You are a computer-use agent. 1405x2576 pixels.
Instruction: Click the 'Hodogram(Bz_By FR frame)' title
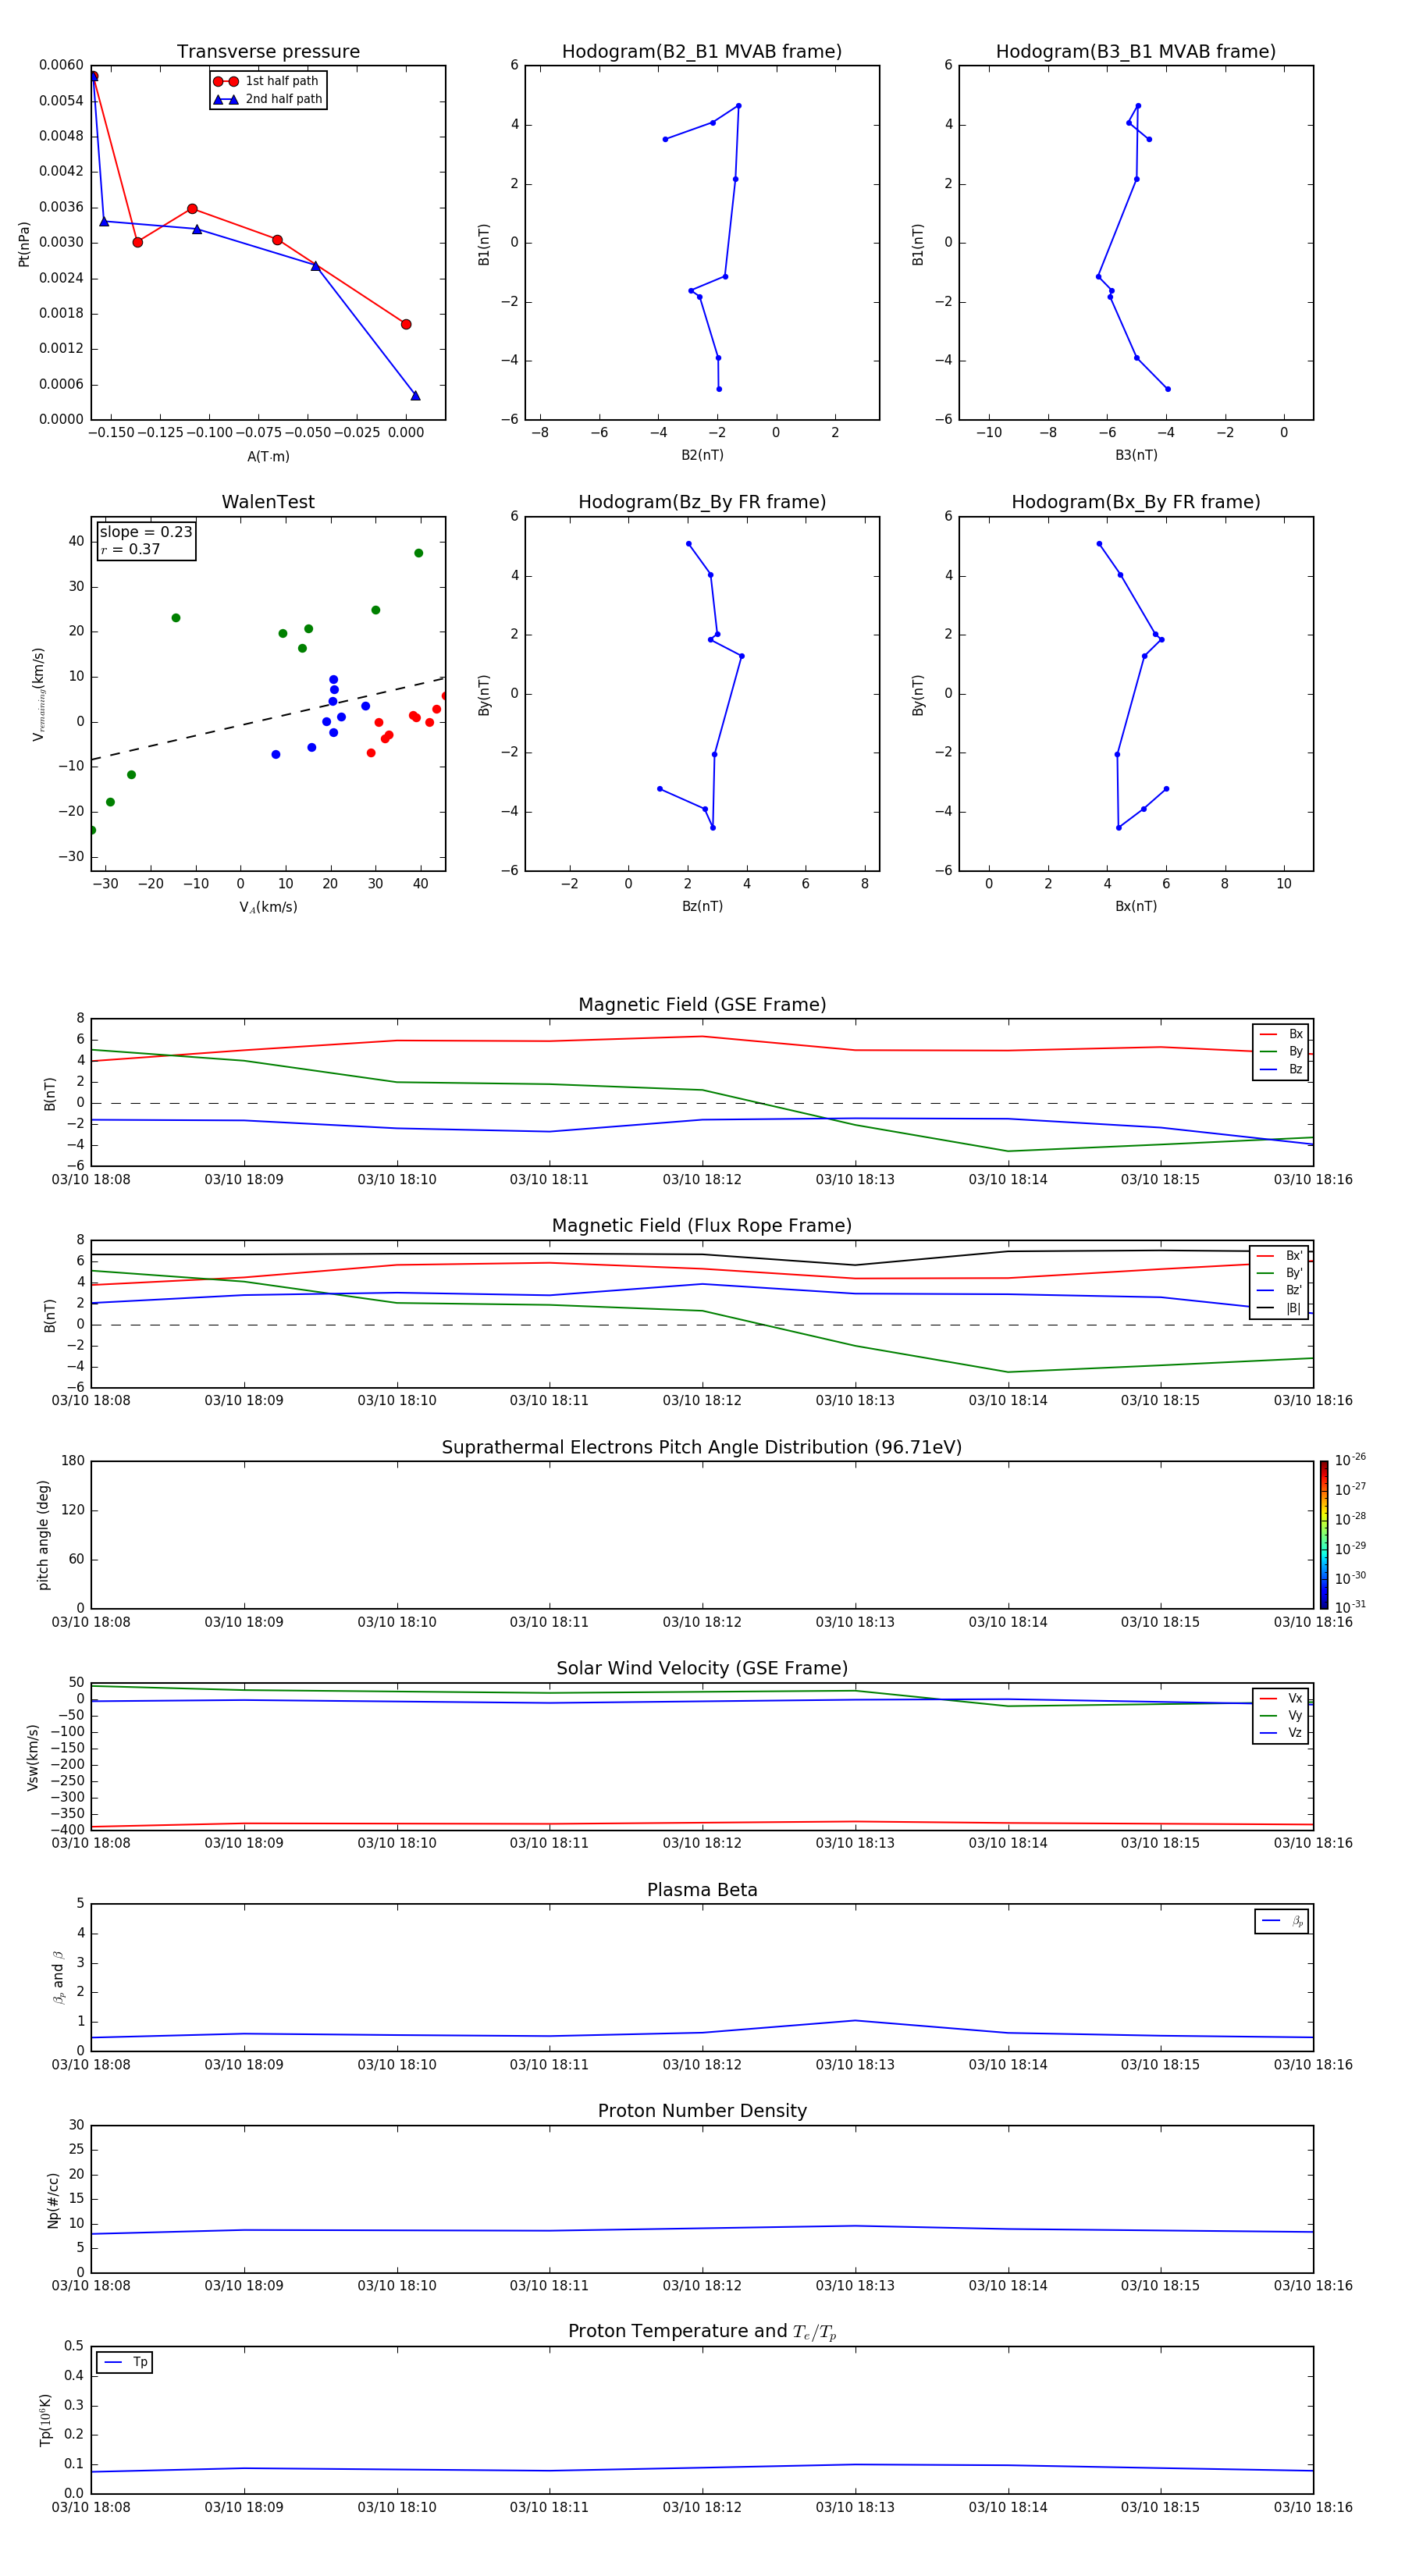[x=702, y=502]
